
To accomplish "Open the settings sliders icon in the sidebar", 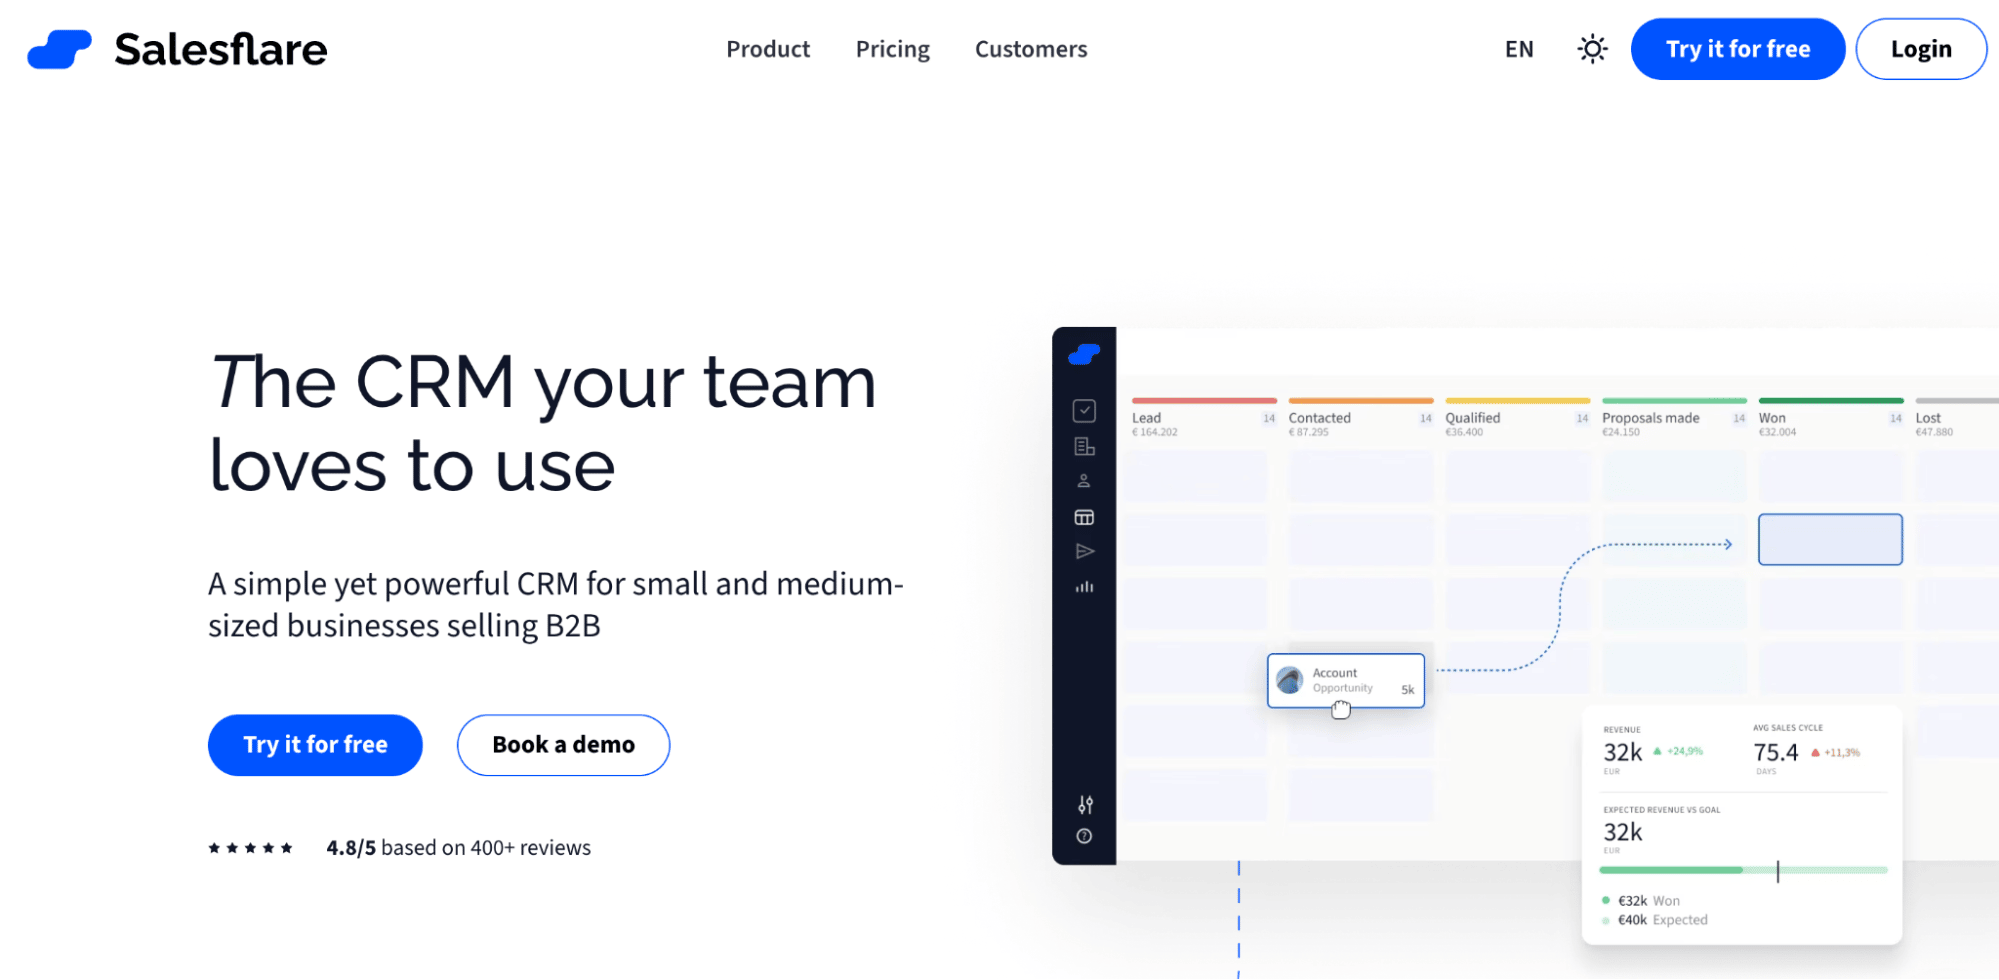I will click(x=1084, y=805).
